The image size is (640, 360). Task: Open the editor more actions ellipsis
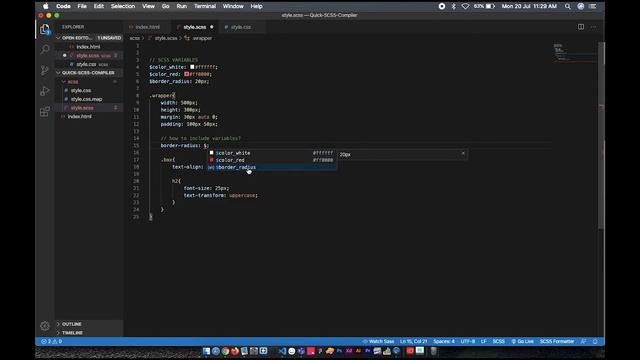coord(593,27)
